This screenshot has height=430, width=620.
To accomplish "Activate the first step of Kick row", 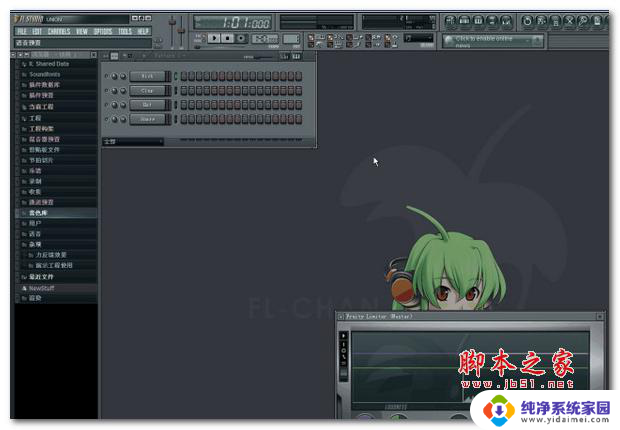I will click(184, 76).
